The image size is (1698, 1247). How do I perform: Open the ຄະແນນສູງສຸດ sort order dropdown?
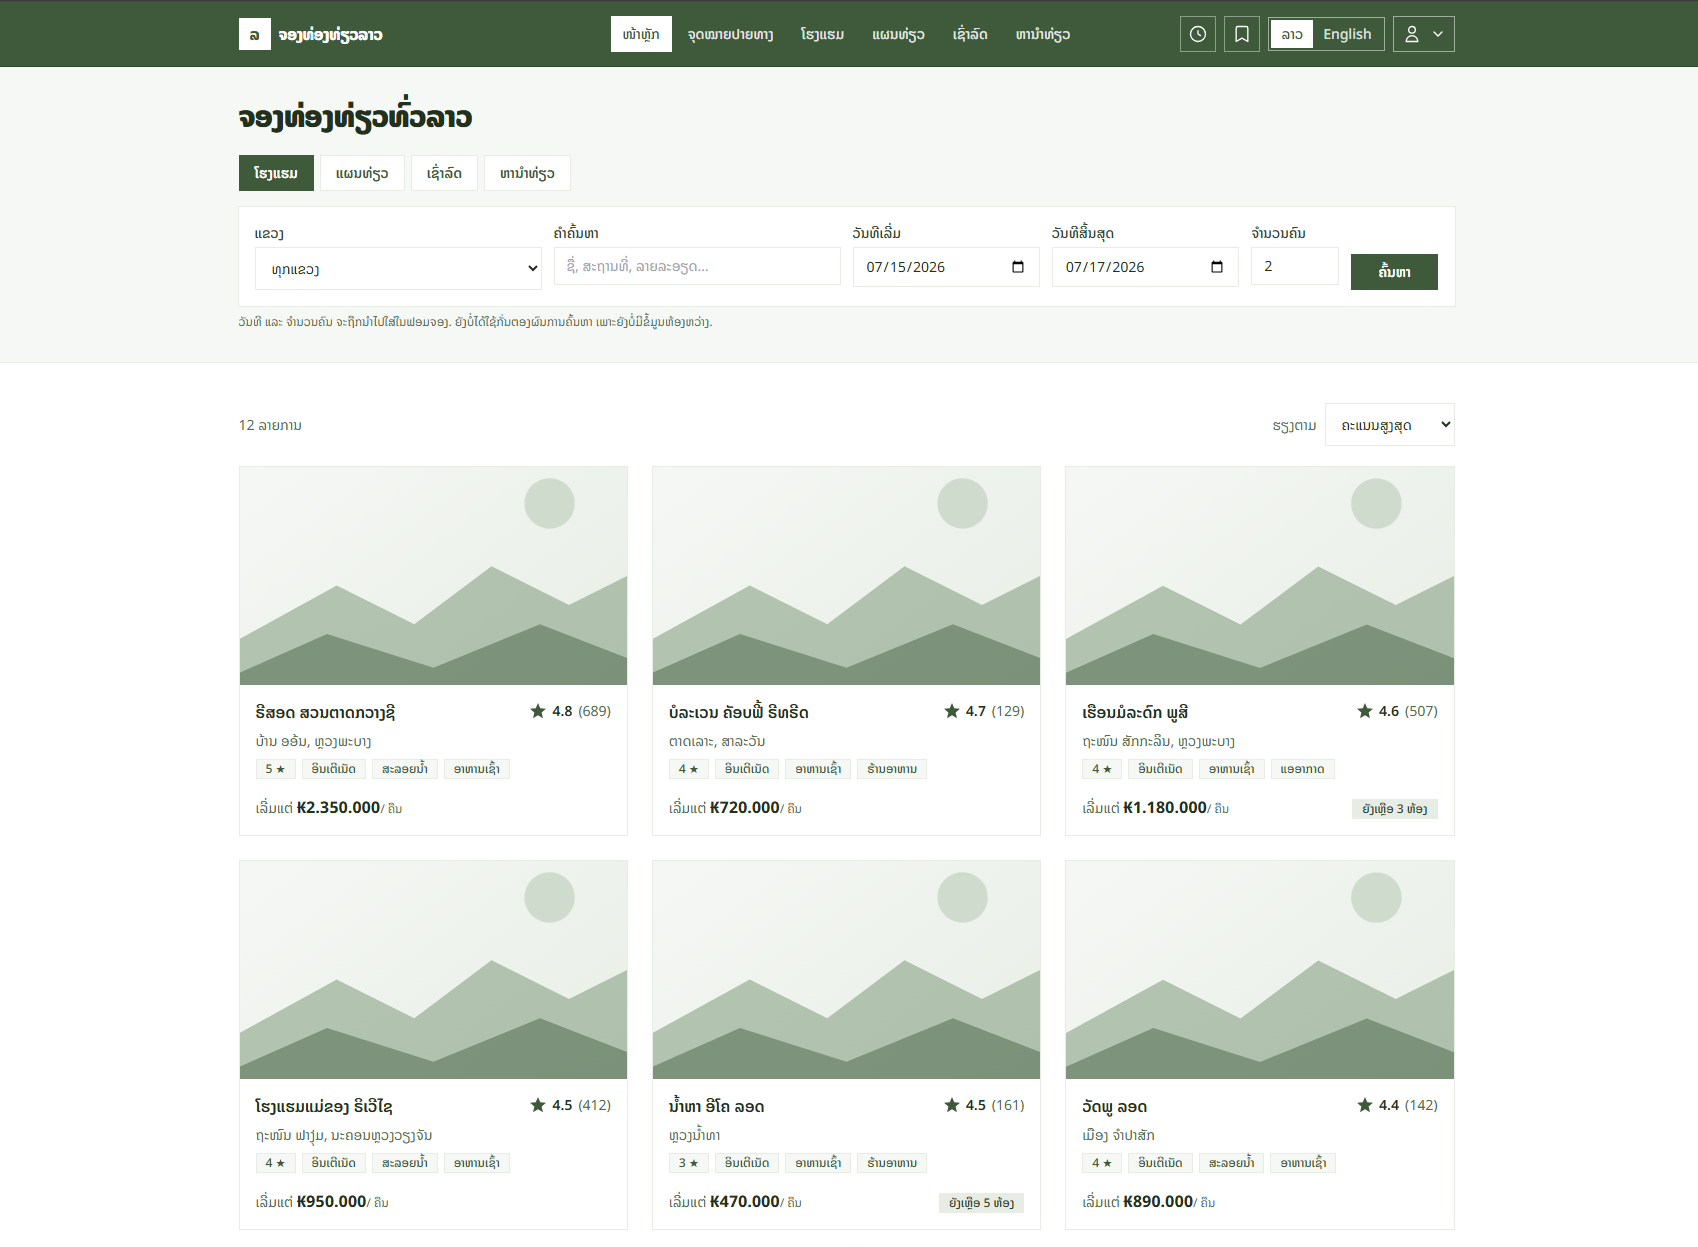tap(1390, 425)
